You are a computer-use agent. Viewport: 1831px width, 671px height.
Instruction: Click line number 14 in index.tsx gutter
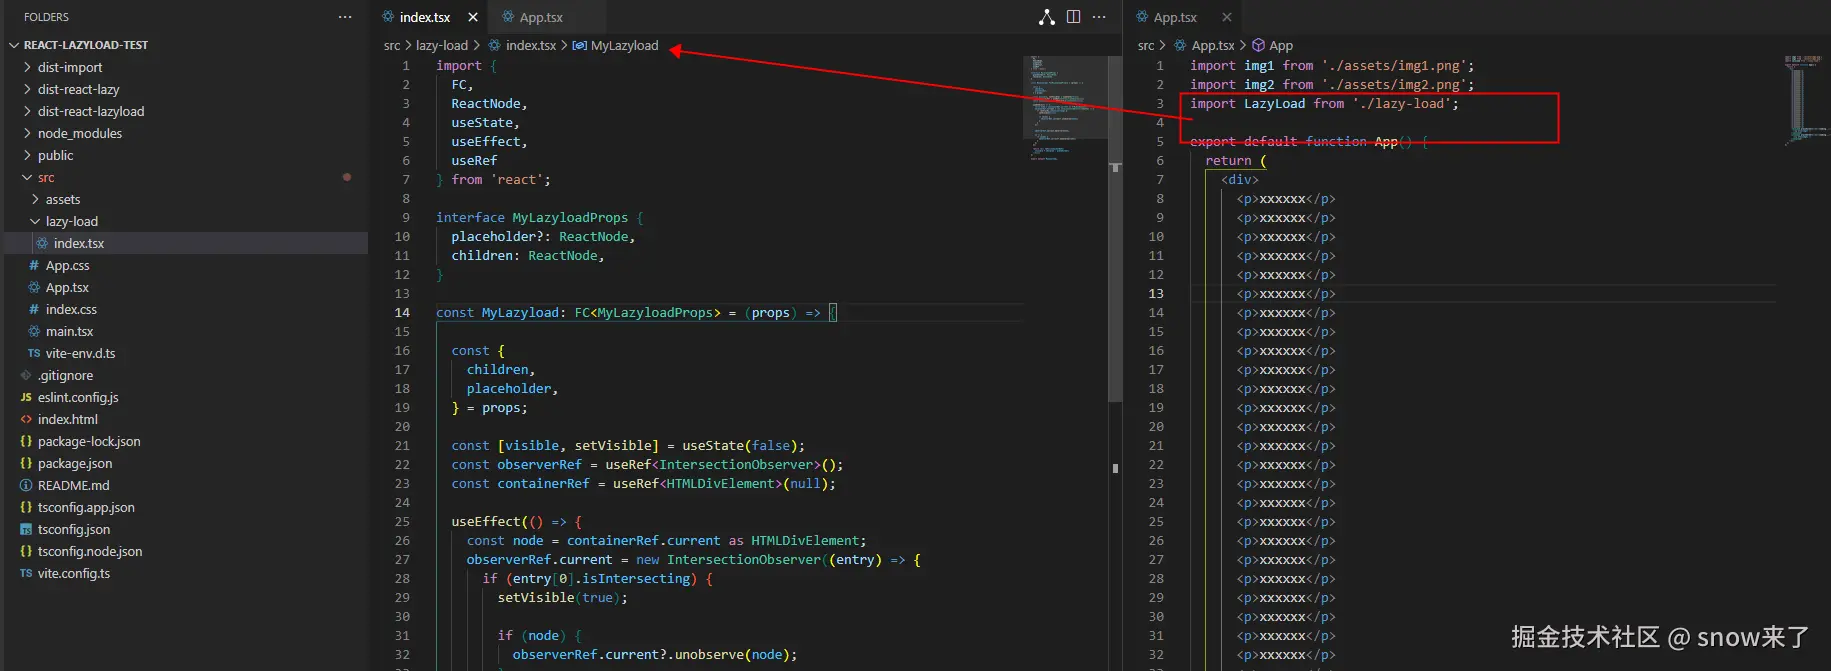point(402,312)
